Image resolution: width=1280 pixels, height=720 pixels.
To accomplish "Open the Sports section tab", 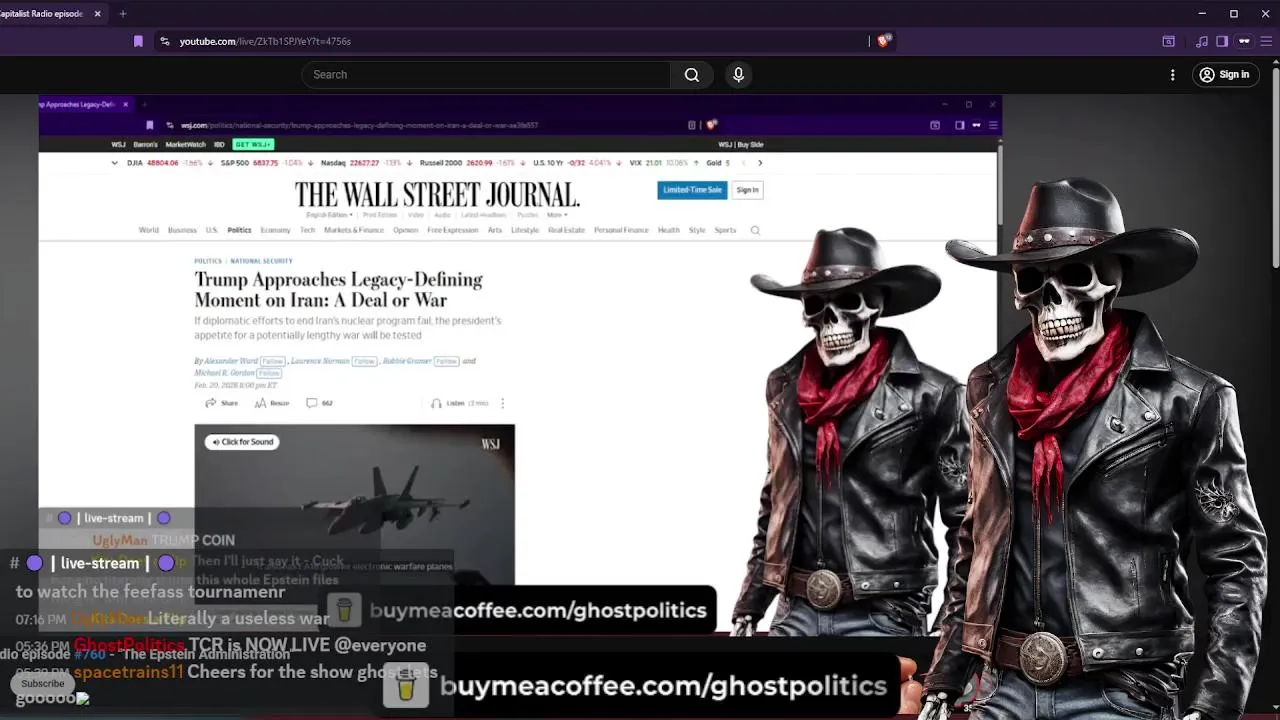I will 725,230.
